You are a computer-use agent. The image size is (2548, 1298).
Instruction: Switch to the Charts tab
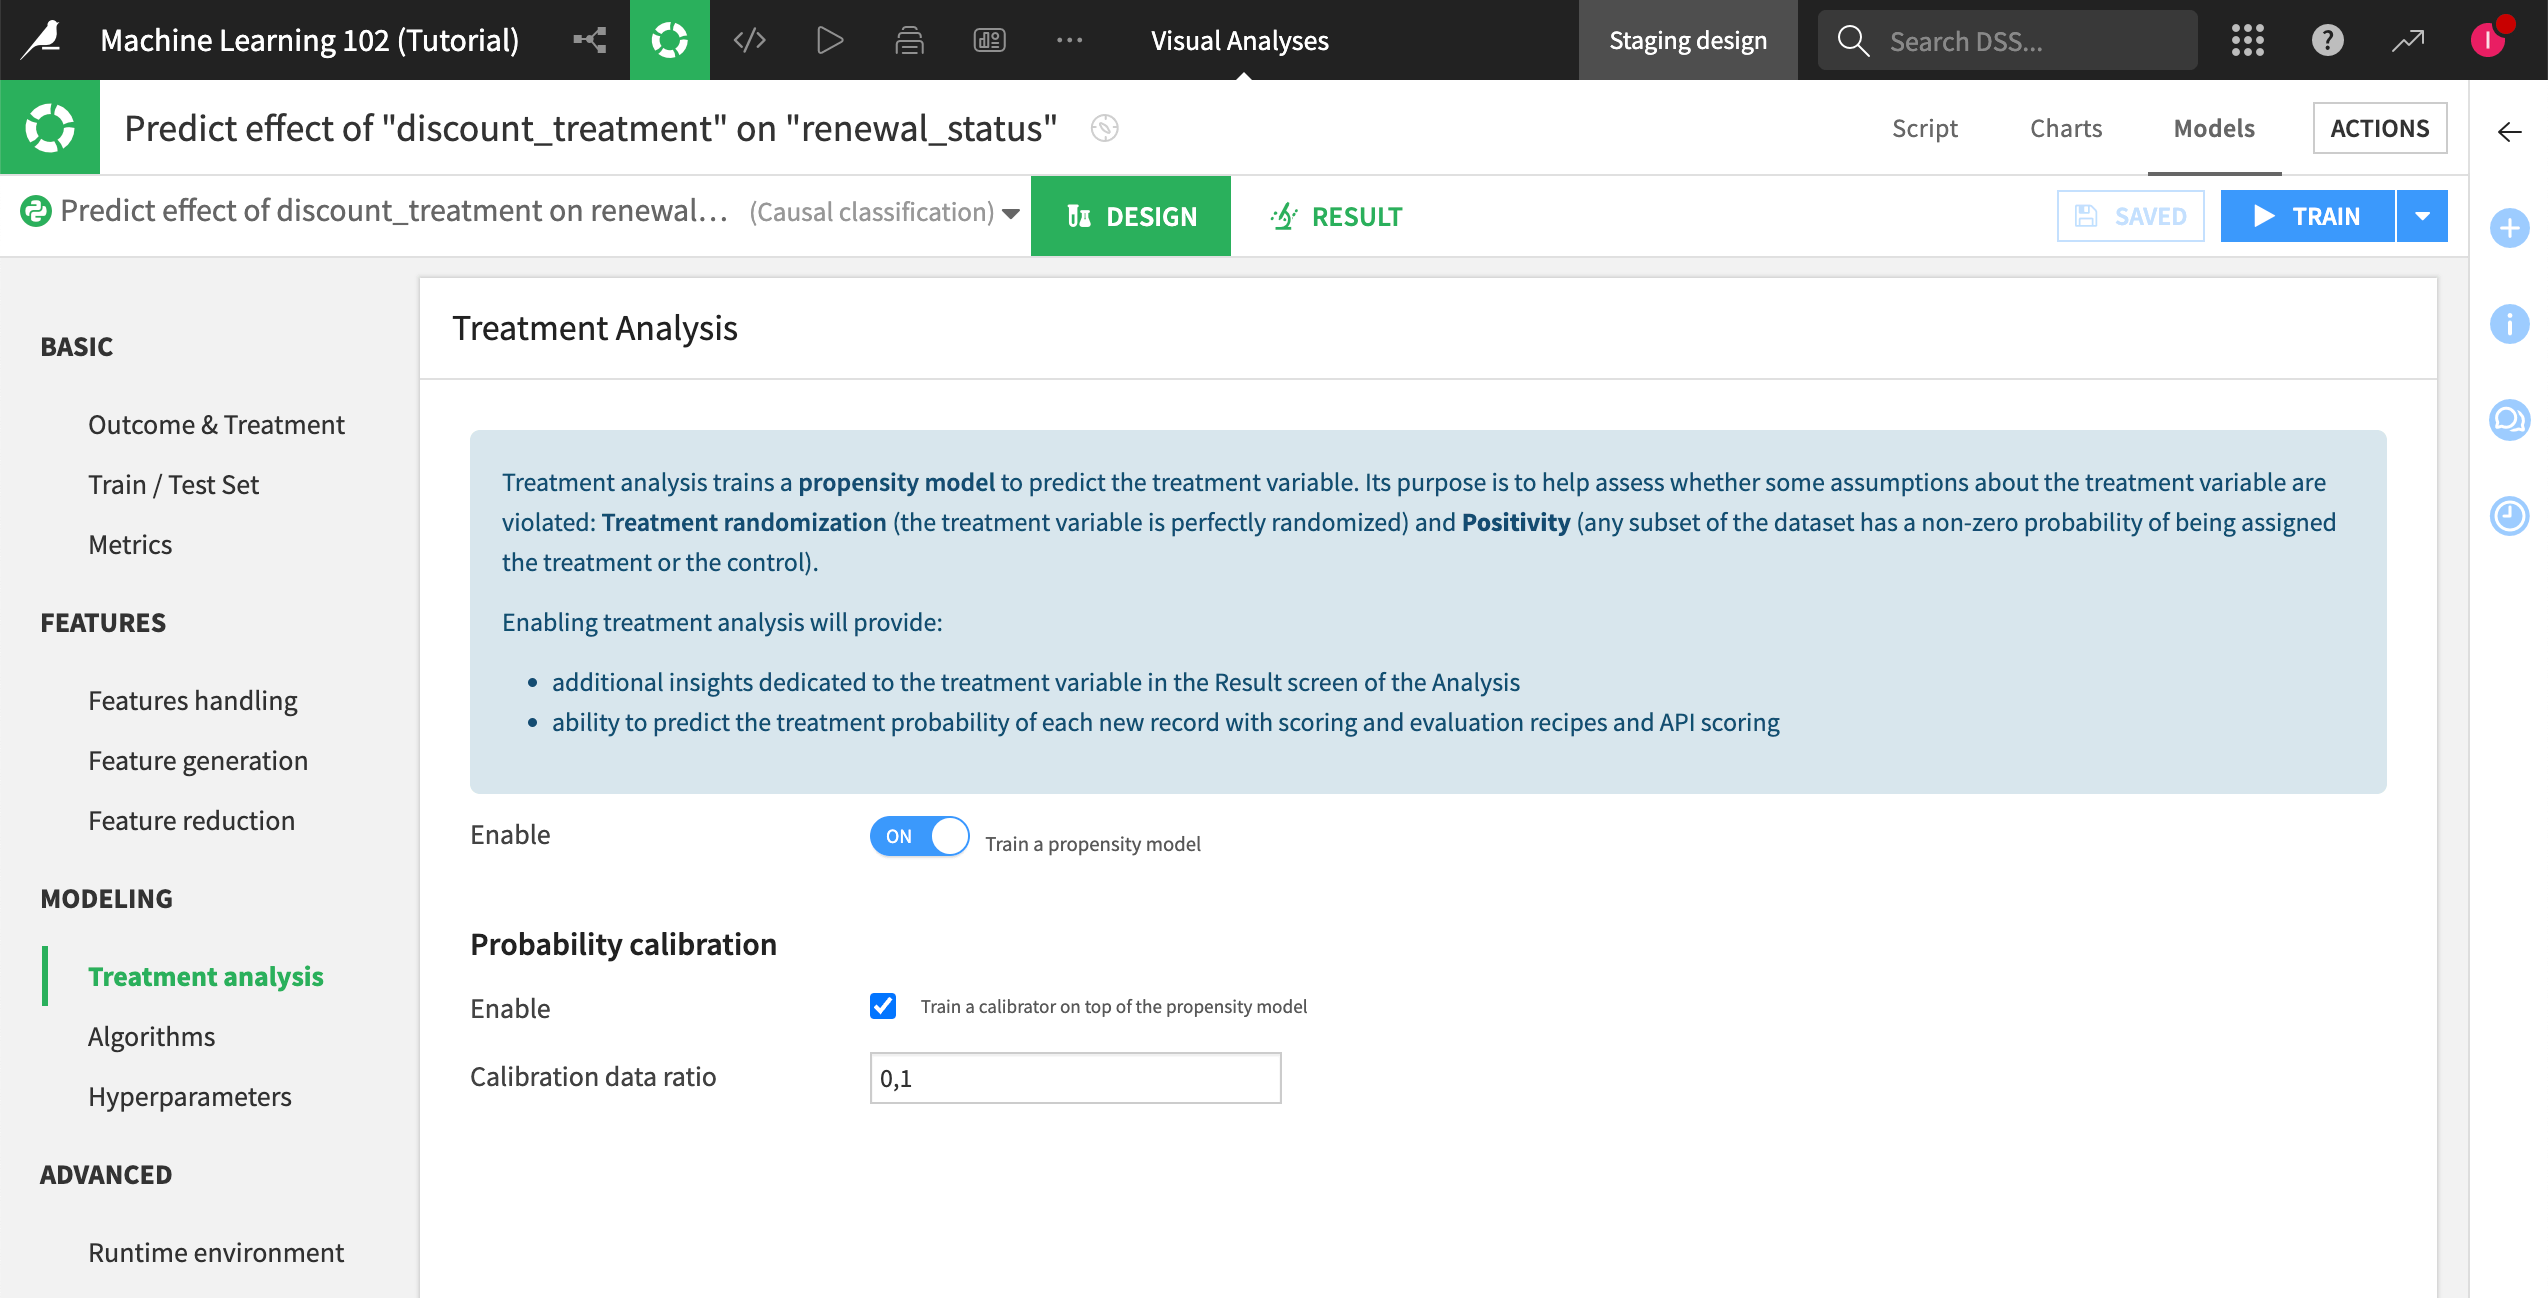(2065, 128)
